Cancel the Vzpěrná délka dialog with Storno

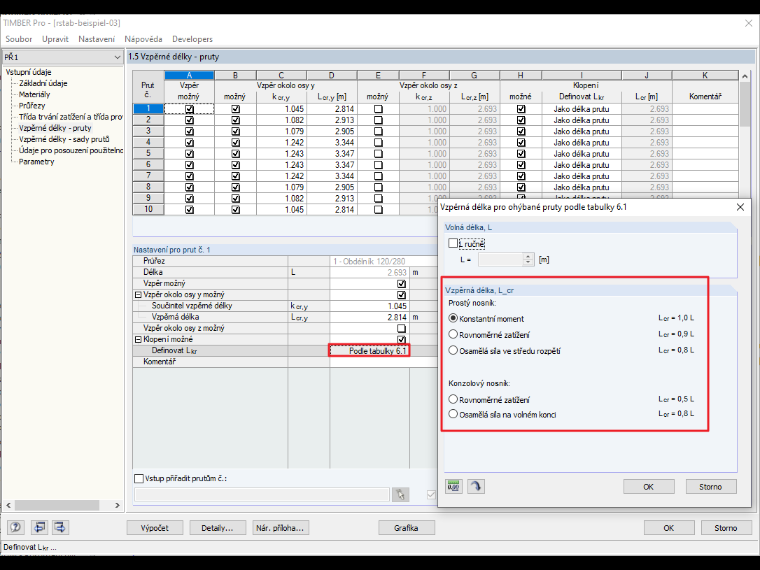pyautogui.click(x=711, y=487)
